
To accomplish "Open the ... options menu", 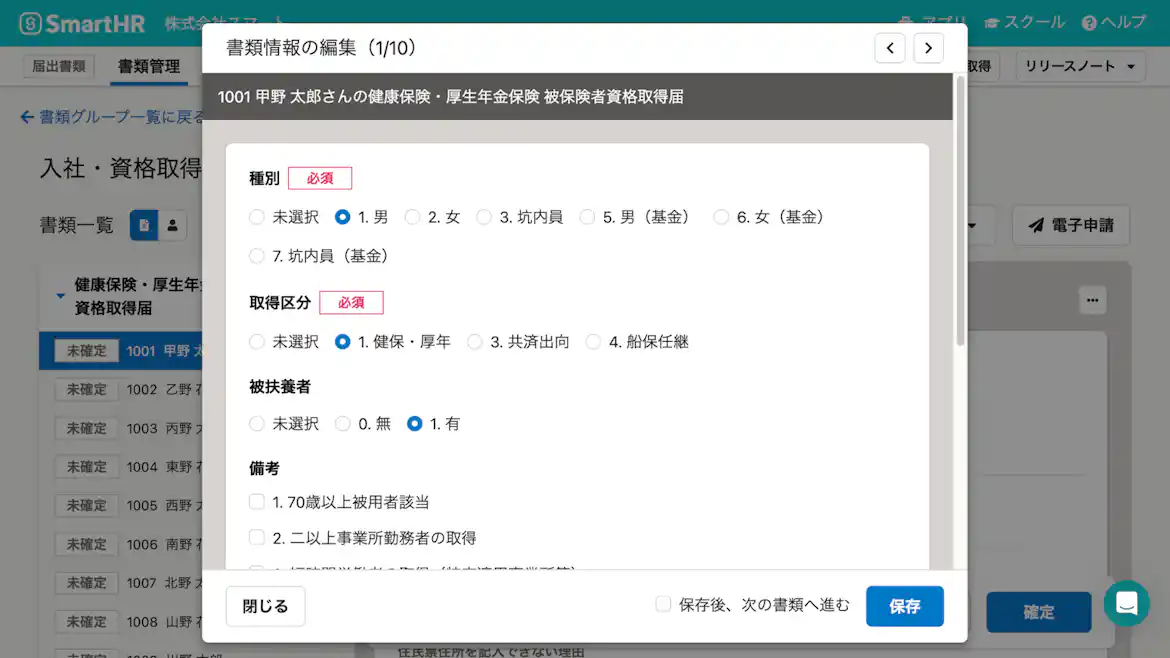I will [x=1093, y=299].
